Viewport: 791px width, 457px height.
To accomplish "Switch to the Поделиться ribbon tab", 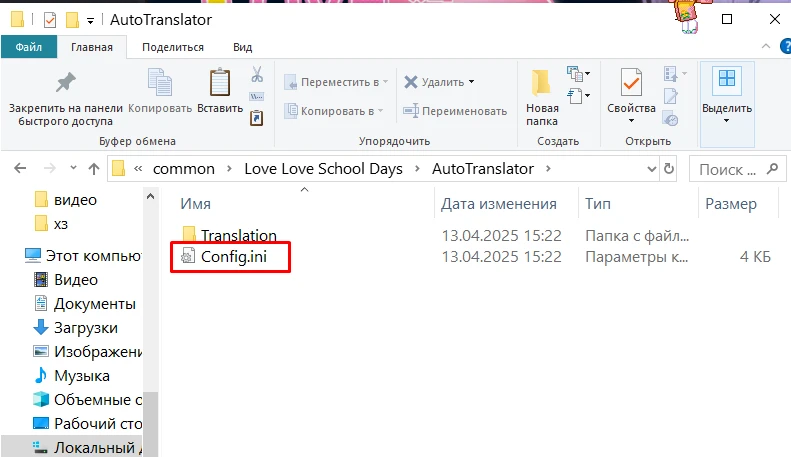I will [x=172, y=47].
